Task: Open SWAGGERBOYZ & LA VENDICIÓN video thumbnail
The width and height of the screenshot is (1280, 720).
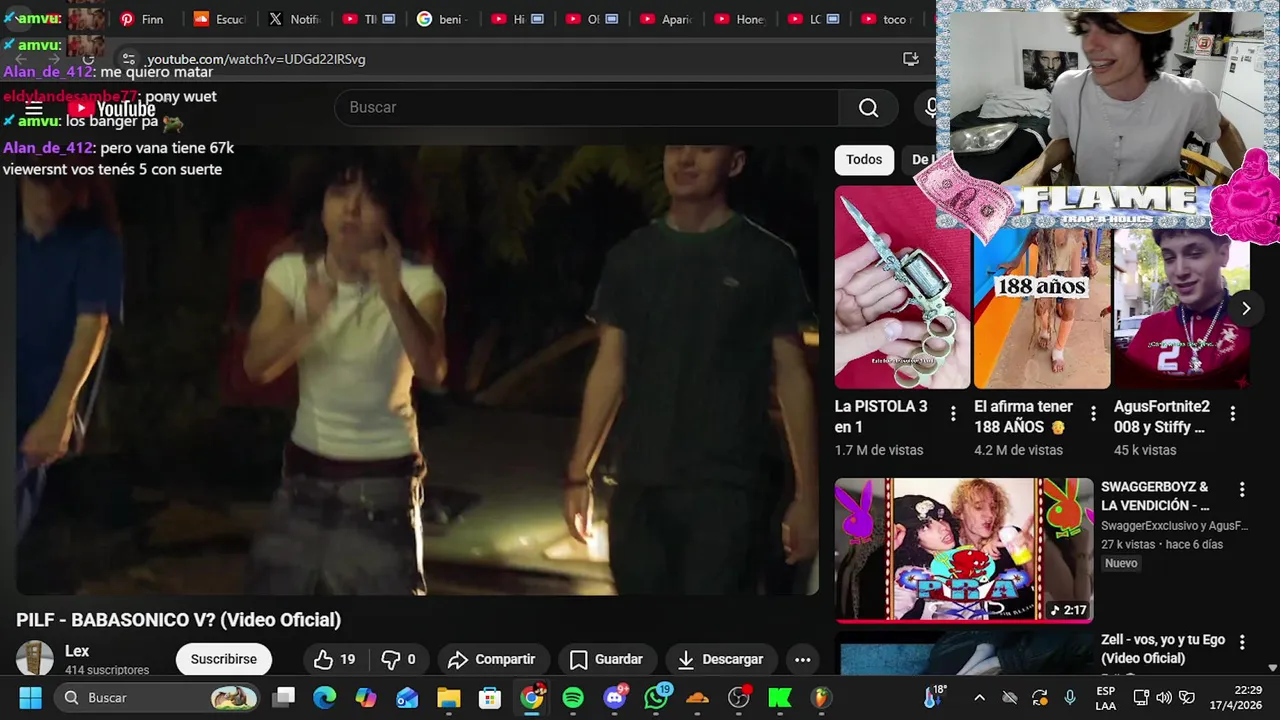Action: coord(964,550)
